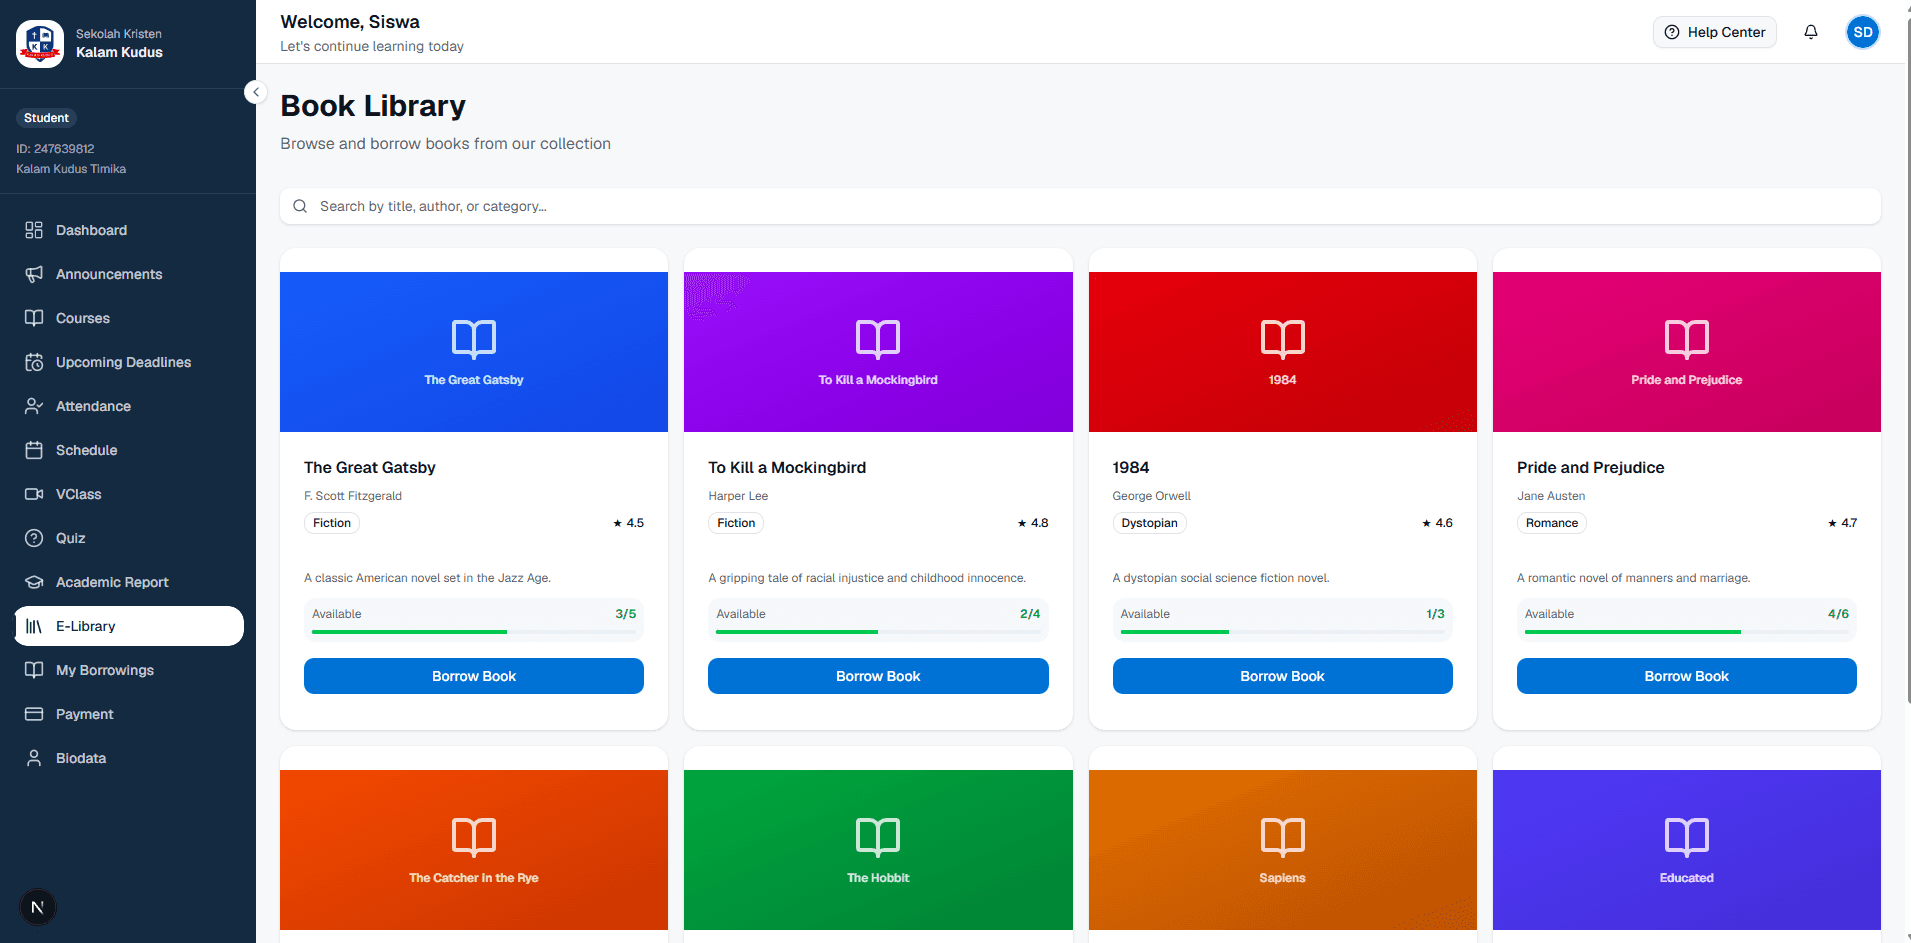Screen dimensions: 1911x943
Task: Click the page vertical scrollbar
Action: 1906,360
